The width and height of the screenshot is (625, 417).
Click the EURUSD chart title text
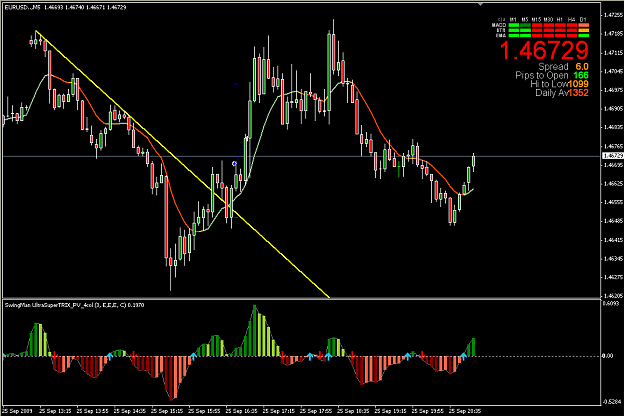click(x=65, y=7)
